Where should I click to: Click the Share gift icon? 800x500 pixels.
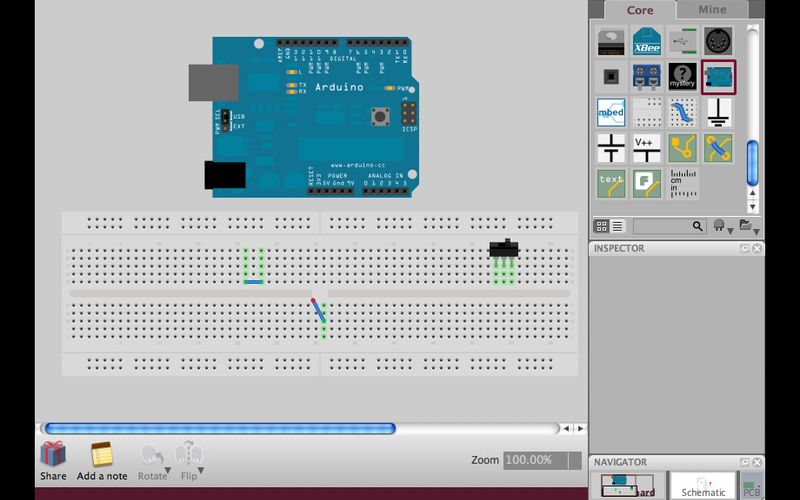(x=53, y=454)
